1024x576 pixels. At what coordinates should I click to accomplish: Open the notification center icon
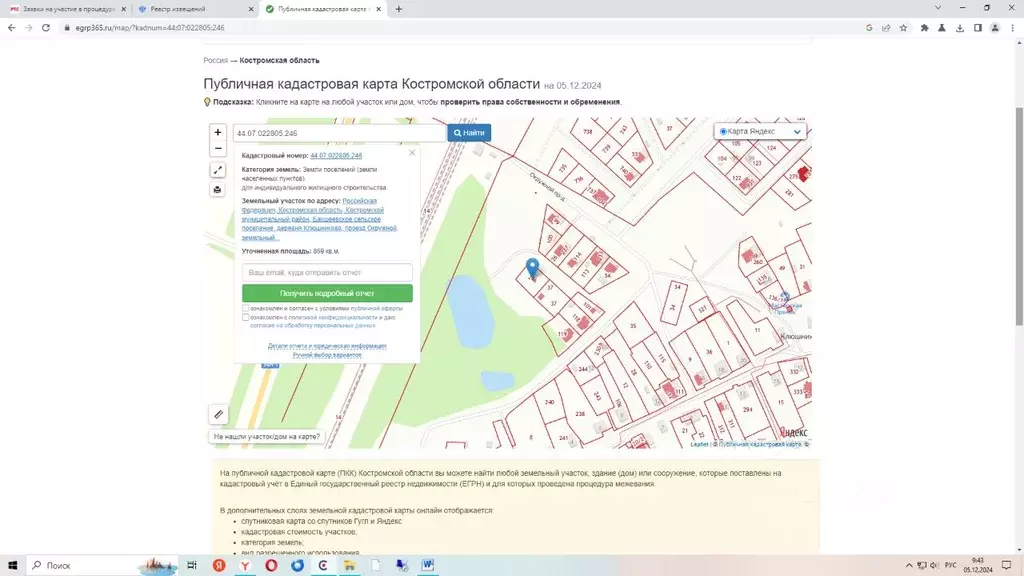[1006, 565]
